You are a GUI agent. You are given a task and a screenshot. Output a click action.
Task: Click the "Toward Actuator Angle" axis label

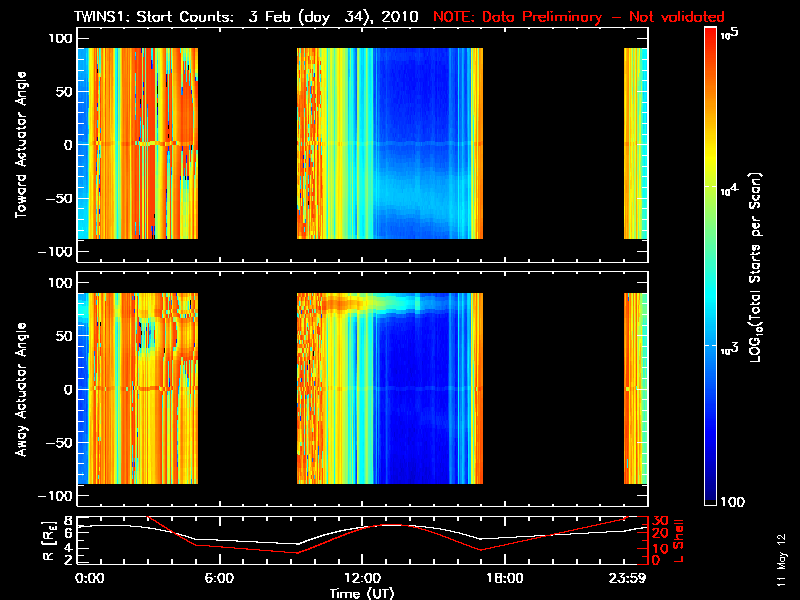(x=21, y=144)
